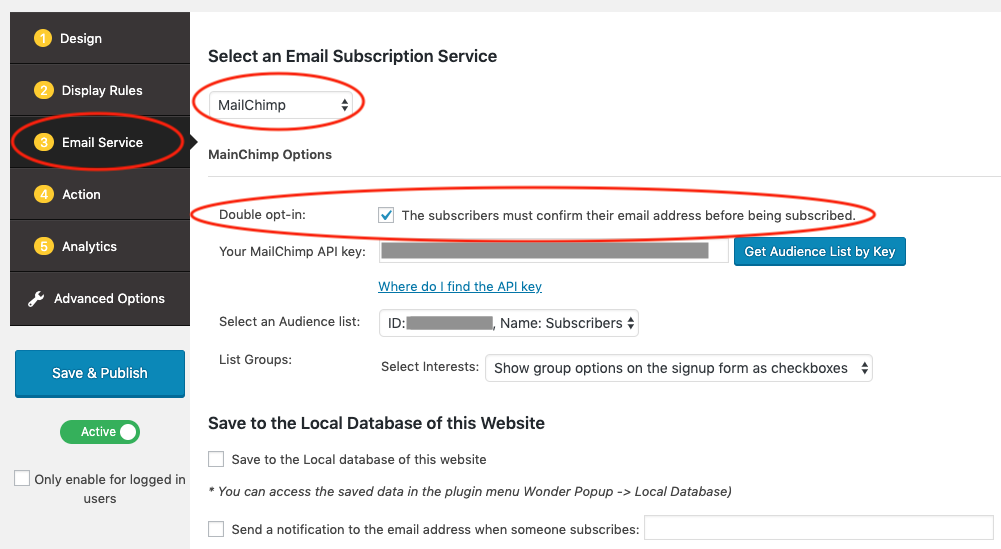This screenshot has height=549, width=1001.
Task: Open the MailChimp service dropdown
Action: (x=284, y=105)
